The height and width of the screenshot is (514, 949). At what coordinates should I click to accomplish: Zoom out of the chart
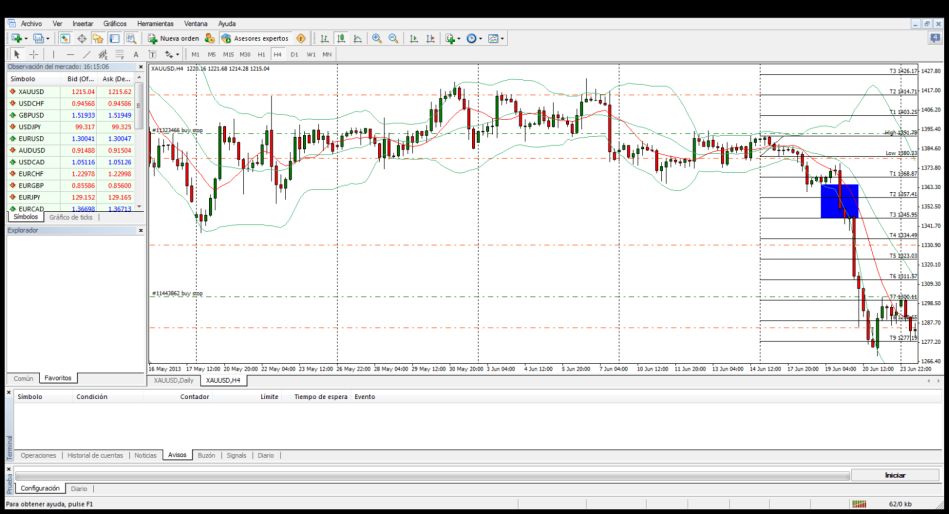click(x=393, y=39)
